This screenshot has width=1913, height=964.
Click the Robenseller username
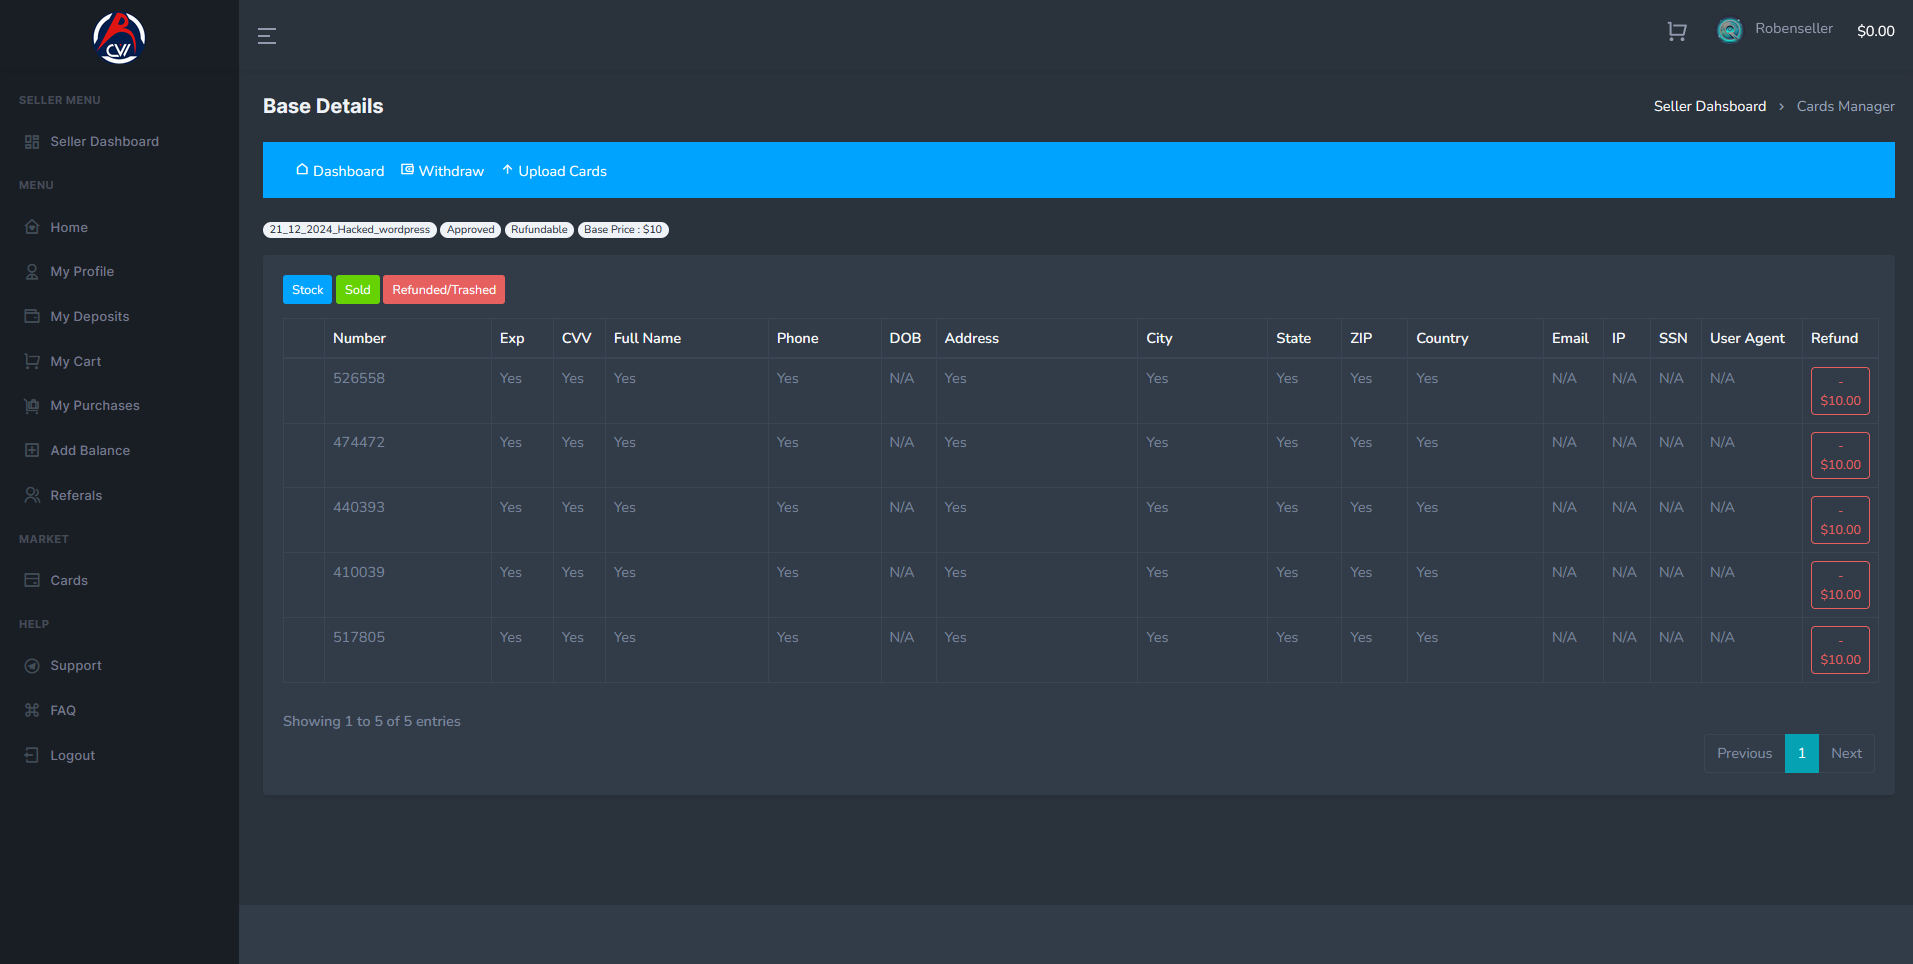[1794, 29]
